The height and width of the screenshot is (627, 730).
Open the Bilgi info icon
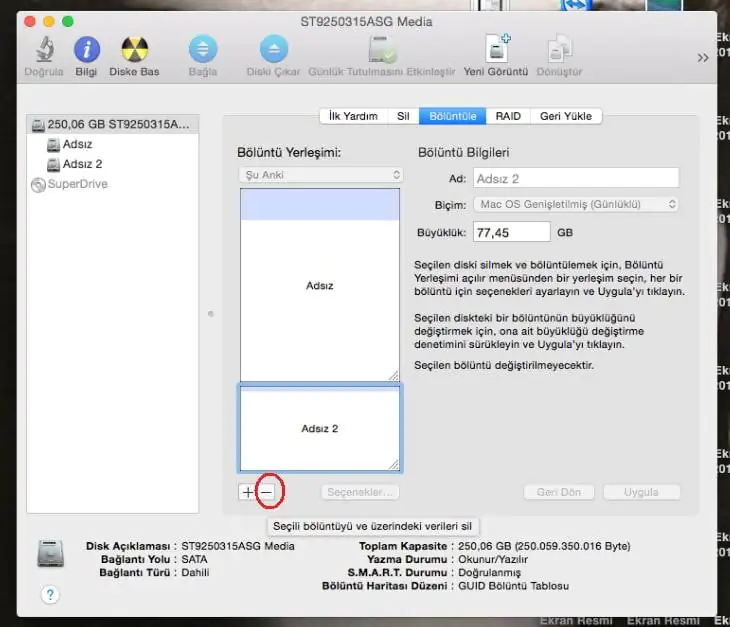(87, 50)
